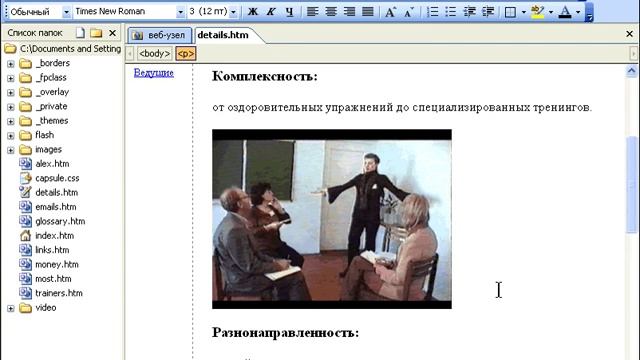Screen dimensions: 640x360
Task: Click the Комплексность heading text
Action: click(264, 76)
